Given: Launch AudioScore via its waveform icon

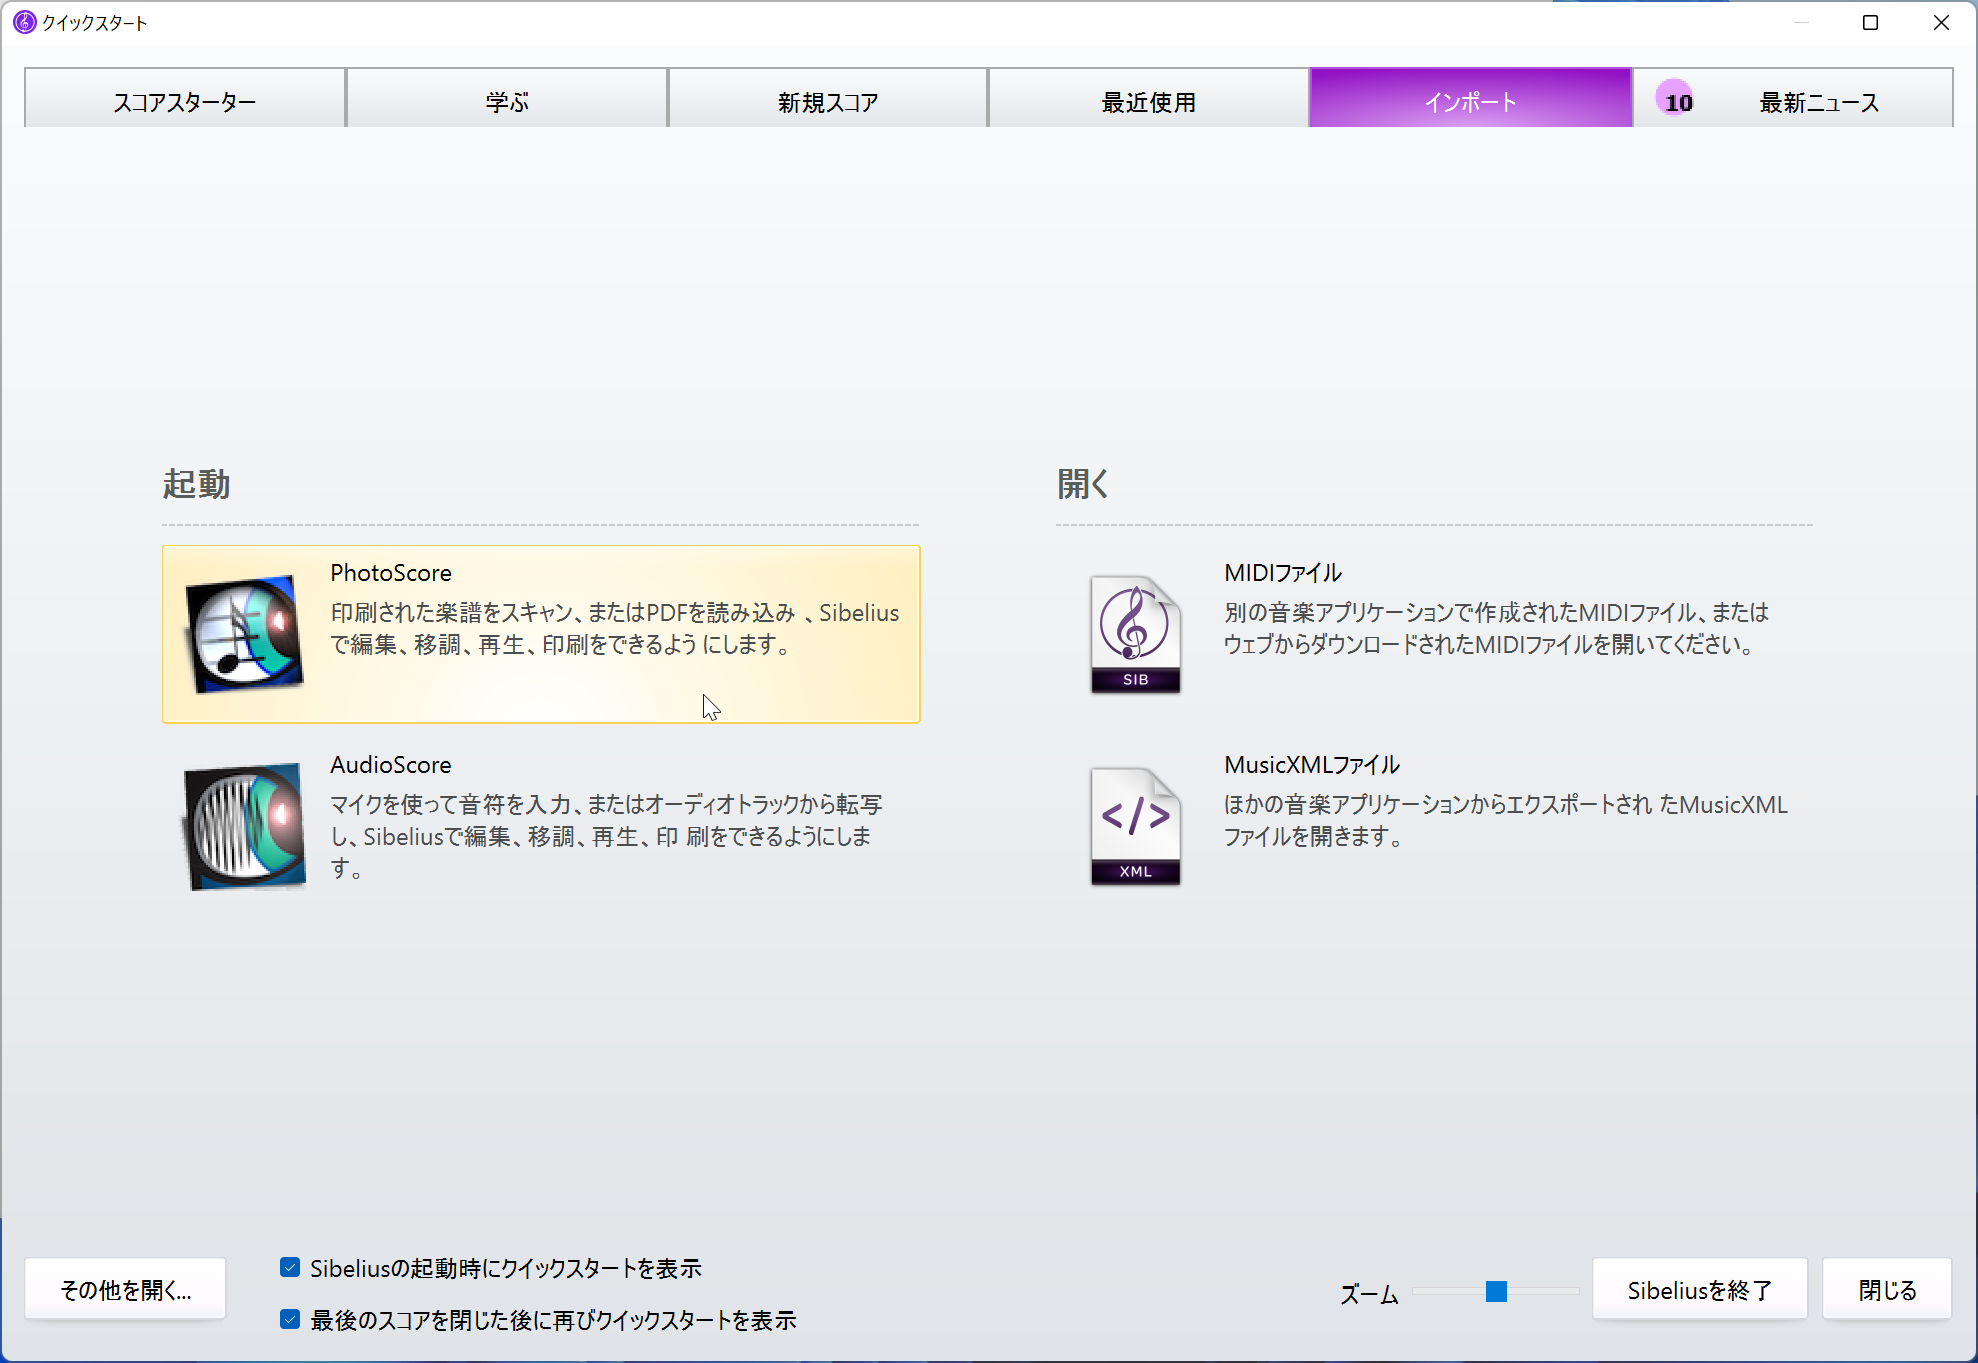Looking at the screenshot, I should click(244, 826).
